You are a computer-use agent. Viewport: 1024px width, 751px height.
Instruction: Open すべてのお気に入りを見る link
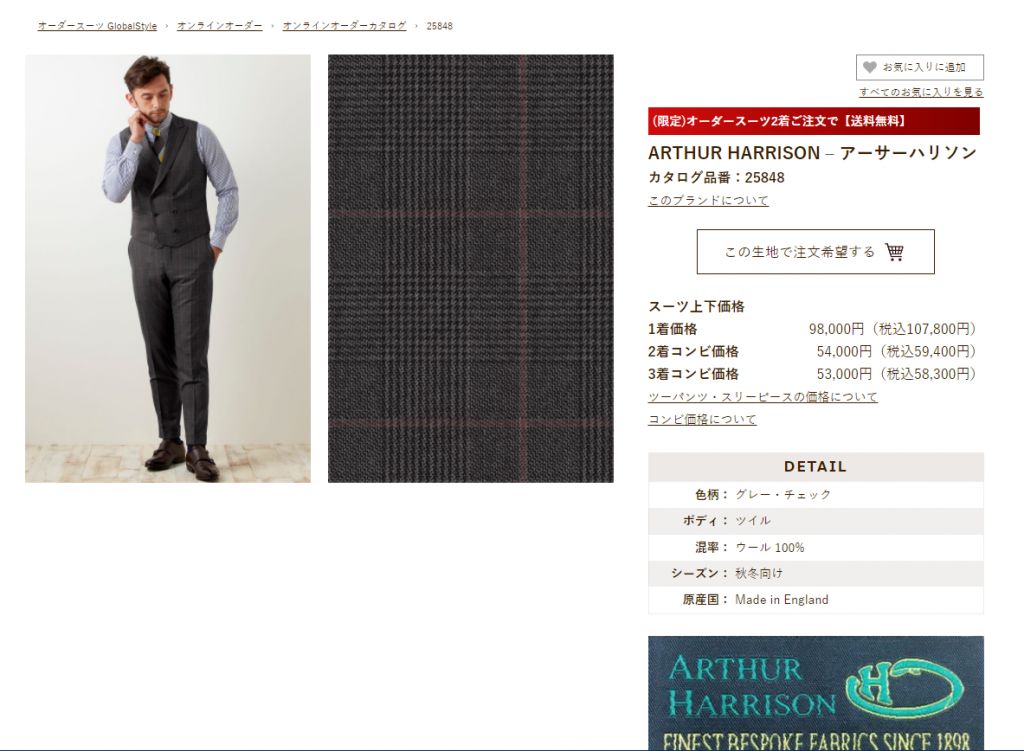click(x=921, y=92)
